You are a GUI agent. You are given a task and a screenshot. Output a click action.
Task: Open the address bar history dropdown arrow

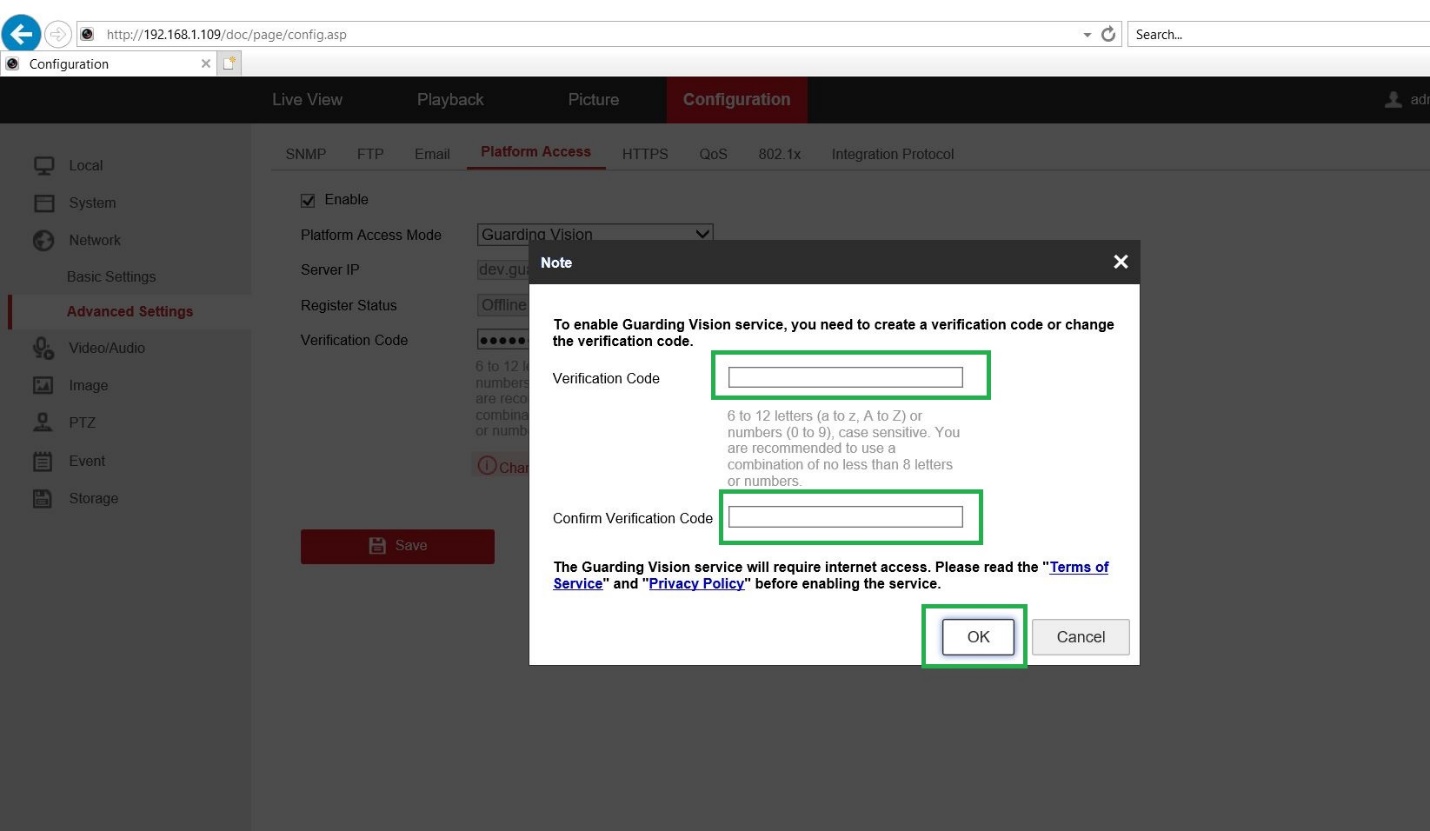1087,35
